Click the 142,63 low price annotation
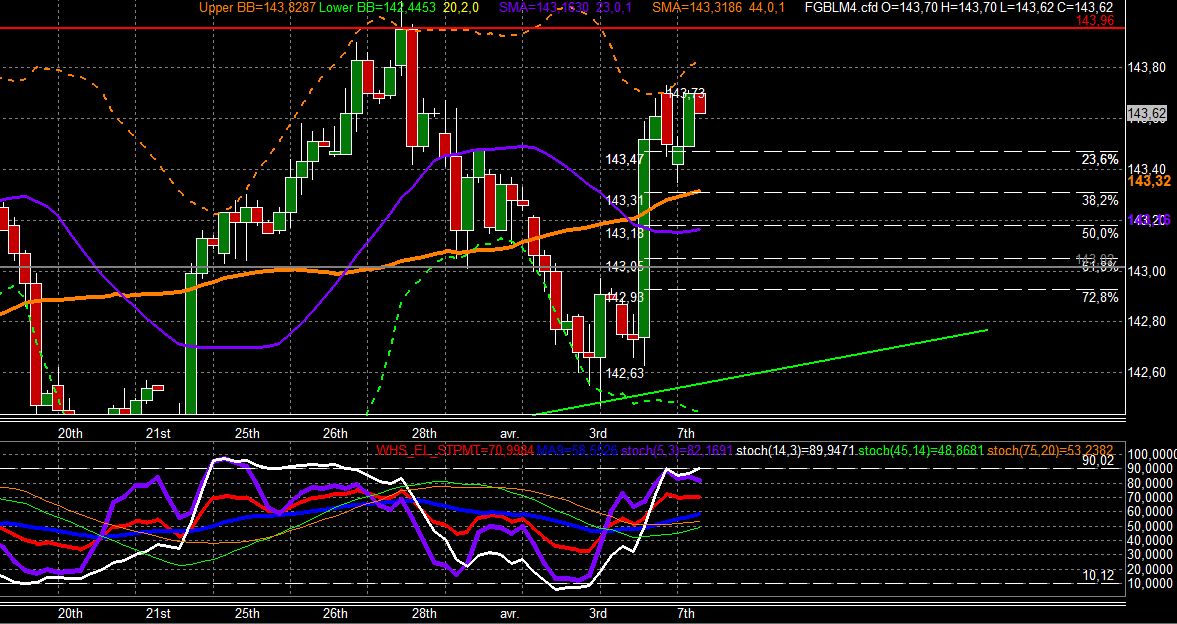1177x624 pixels. (625, 373)
